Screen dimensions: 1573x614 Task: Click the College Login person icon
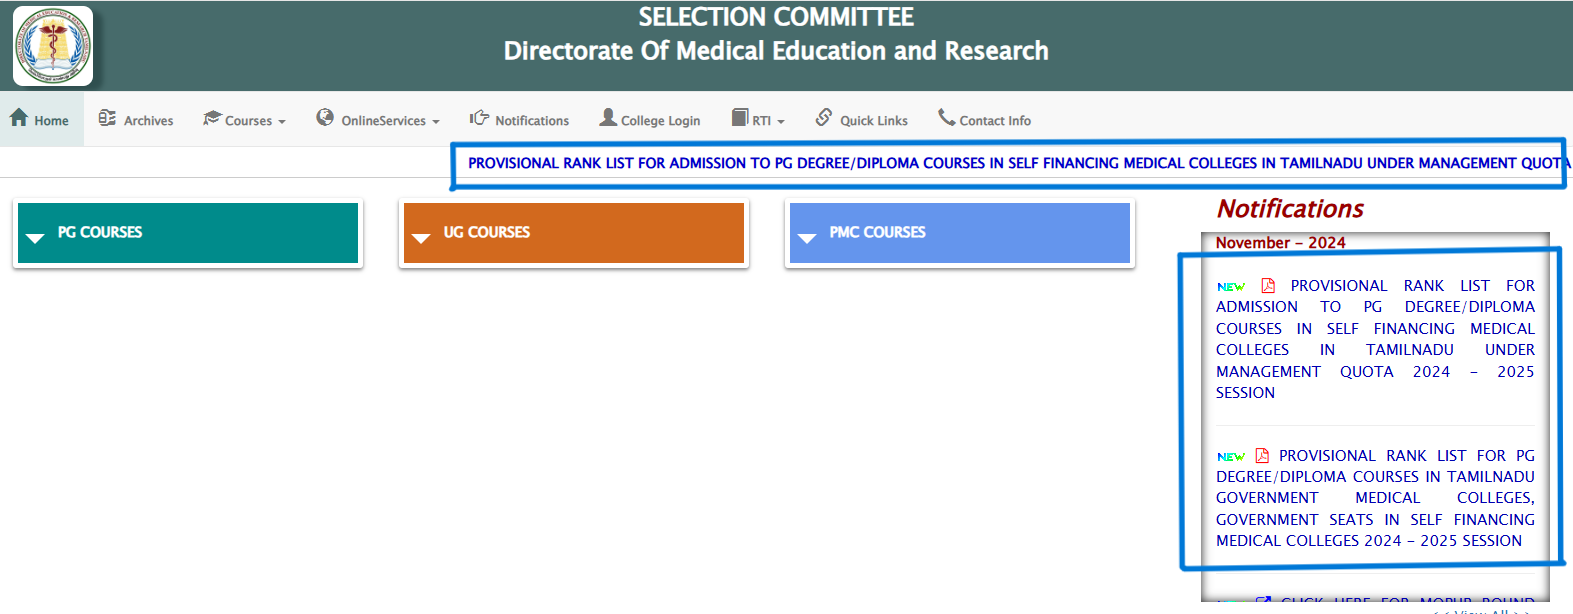[x=608, y=117]
